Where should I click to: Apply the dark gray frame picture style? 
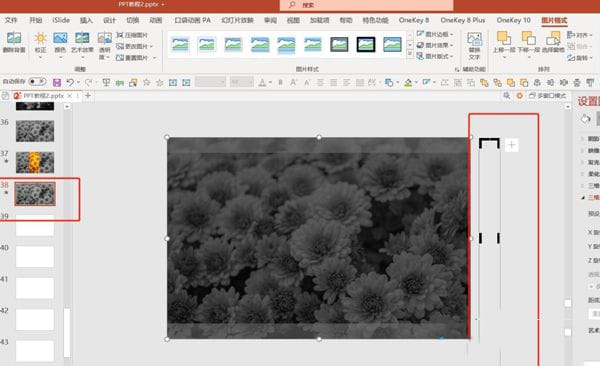pyautogui.click(x=339, y=44)
